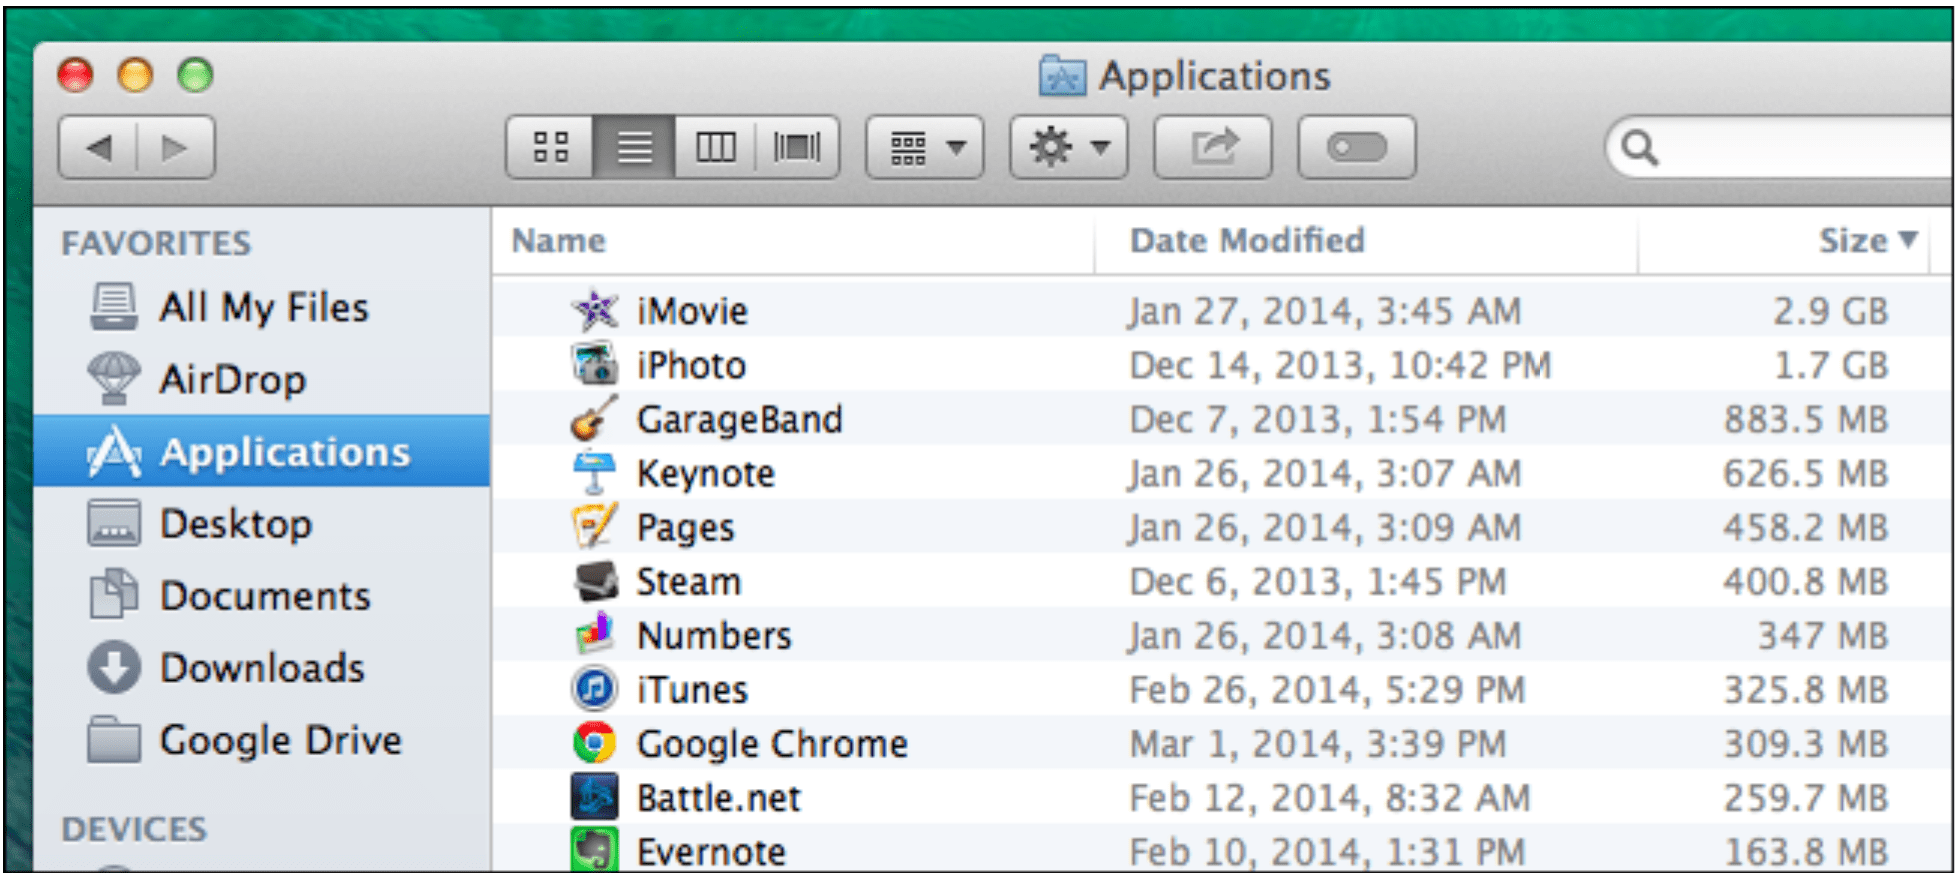
Task: Toggle Size column sort order
Action: pyautogui.click(x=1785, y=241)
